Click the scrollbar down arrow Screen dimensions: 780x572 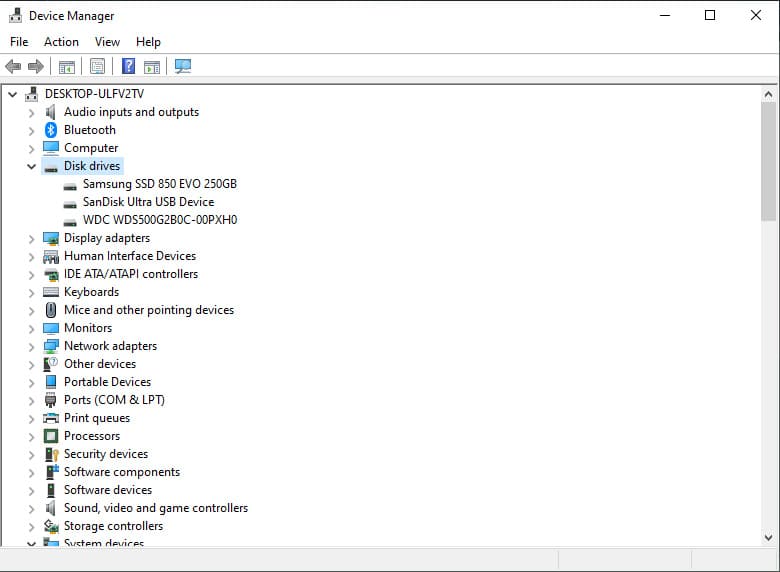pyautogui.click(x=768, y=538)
